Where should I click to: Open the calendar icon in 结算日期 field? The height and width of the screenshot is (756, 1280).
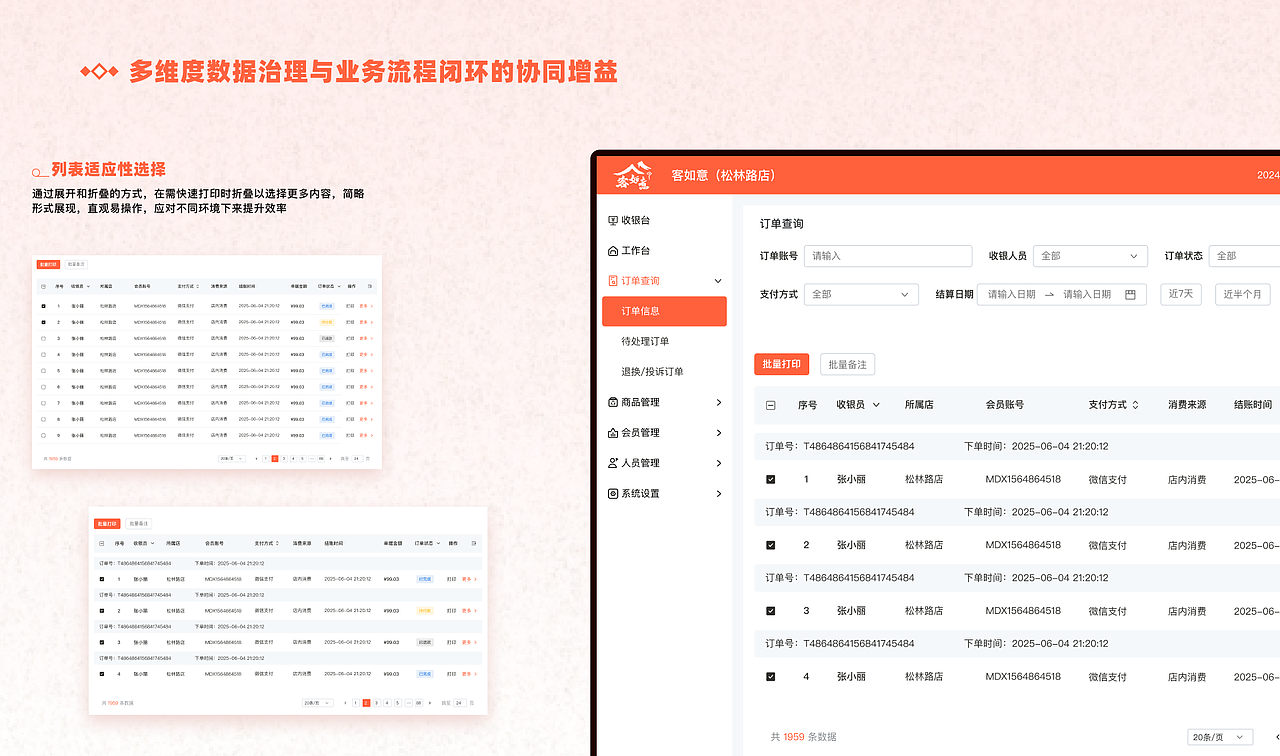click(1131, 294)
